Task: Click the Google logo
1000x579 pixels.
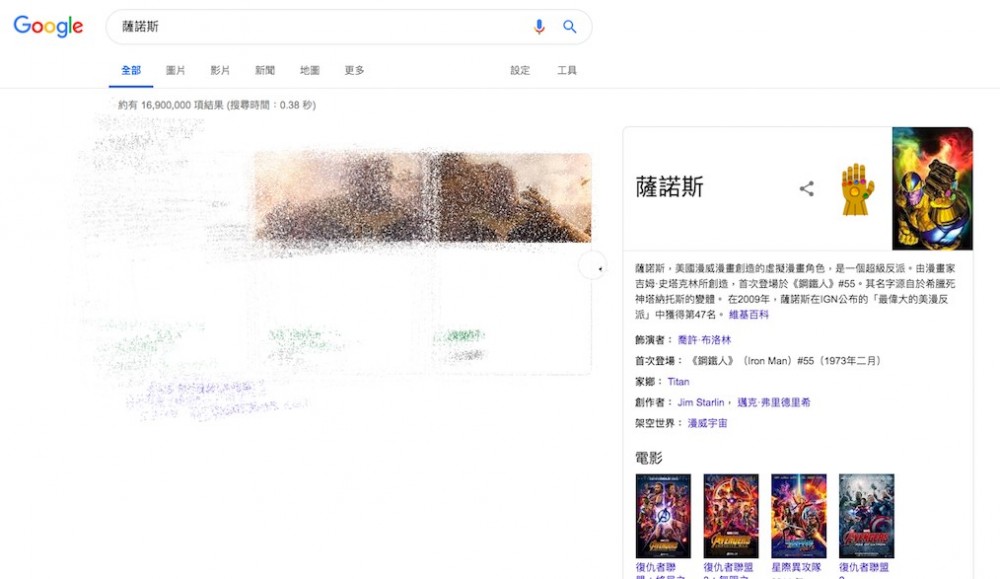Action: (48, 27)
